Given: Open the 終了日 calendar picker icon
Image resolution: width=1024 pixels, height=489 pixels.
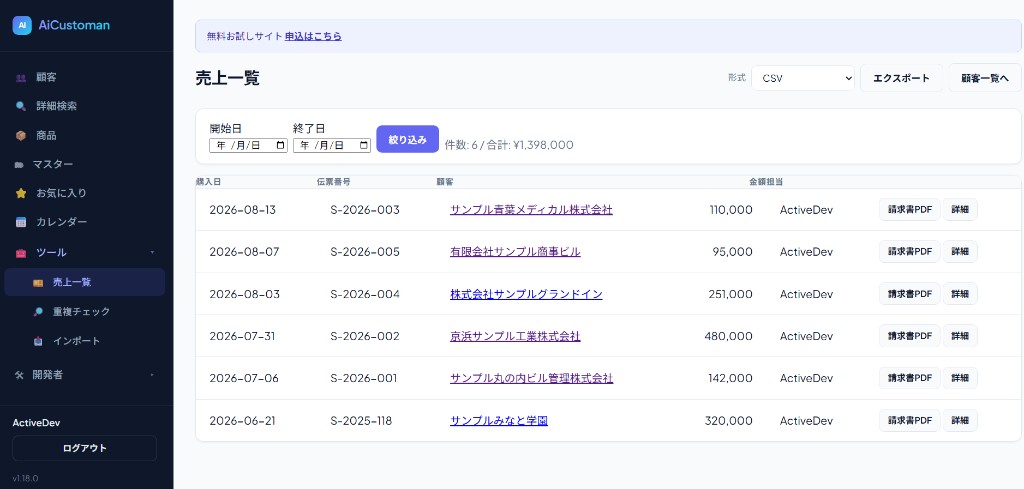Looking at the screenshot, I should (x=364, y=146).
